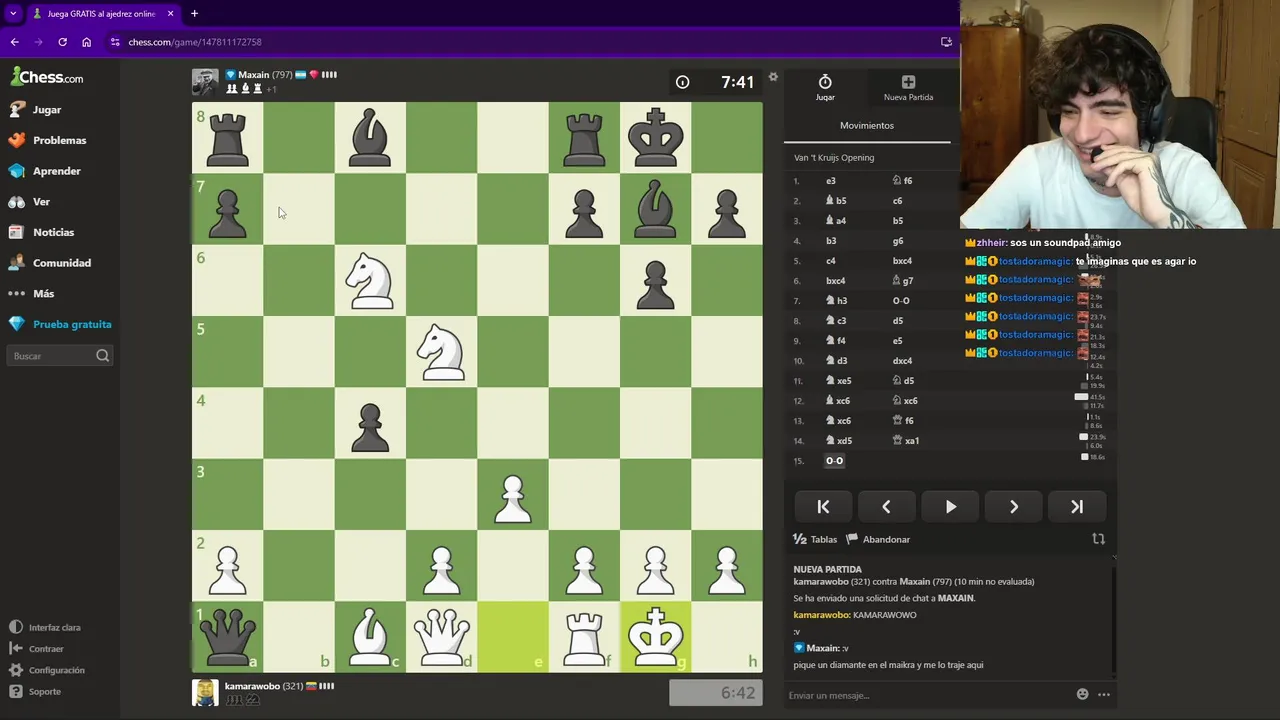
Task: Click the black king on g8
Action: [x=655, y=137]
